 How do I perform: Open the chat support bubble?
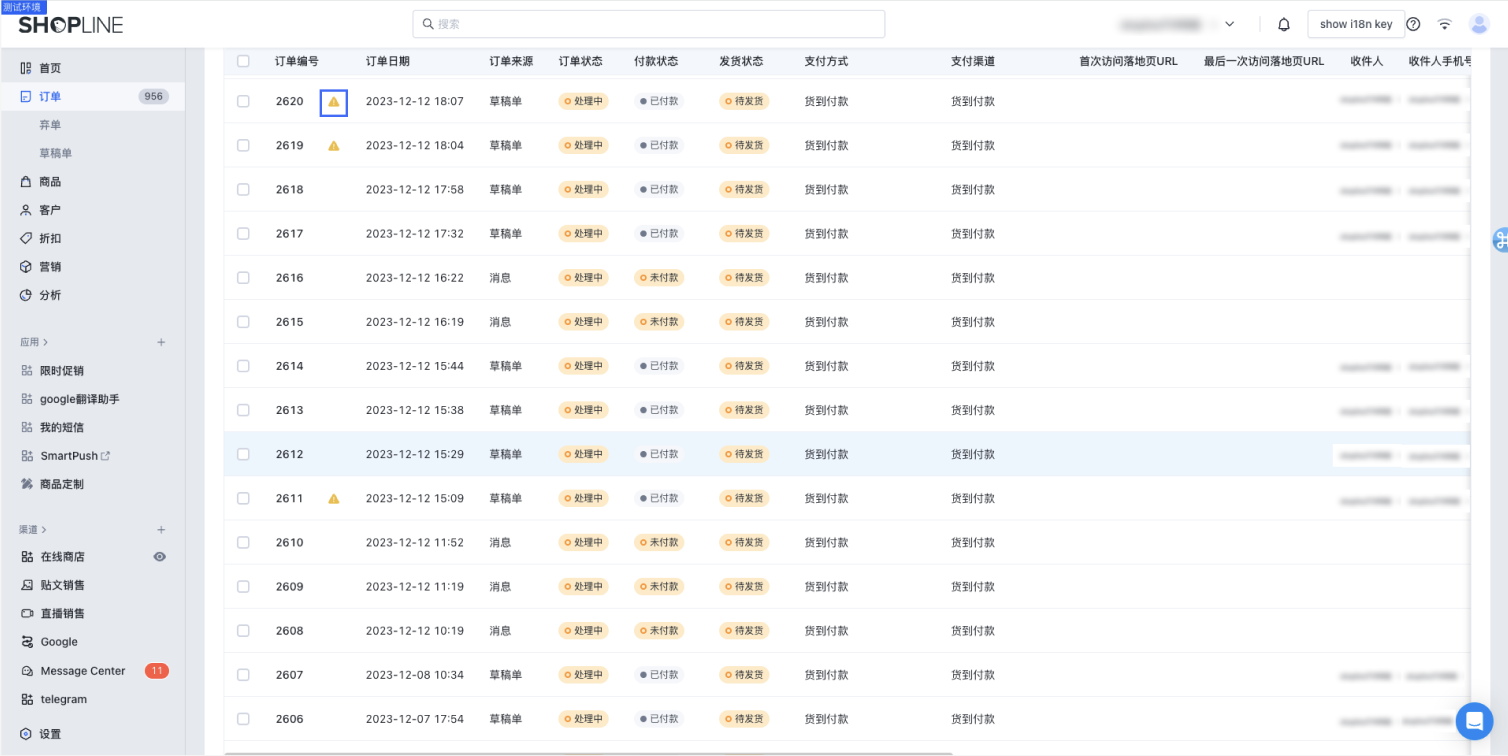1474,720
